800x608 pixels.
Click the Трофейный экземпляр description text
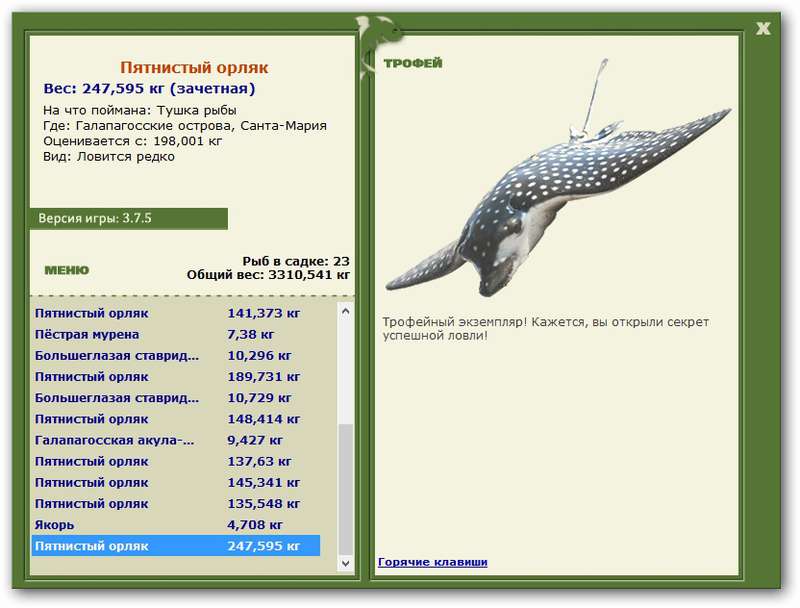545,329
